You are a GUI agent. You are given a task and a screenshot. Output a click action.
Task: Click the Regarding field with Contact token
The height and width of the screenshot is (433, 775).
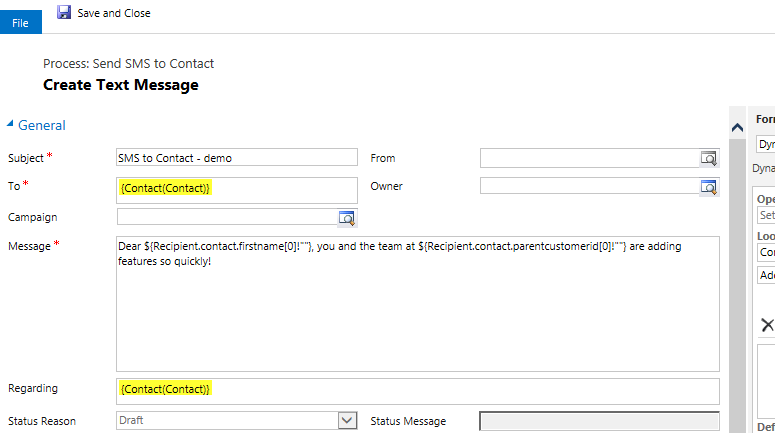click(x=417, y=389)
